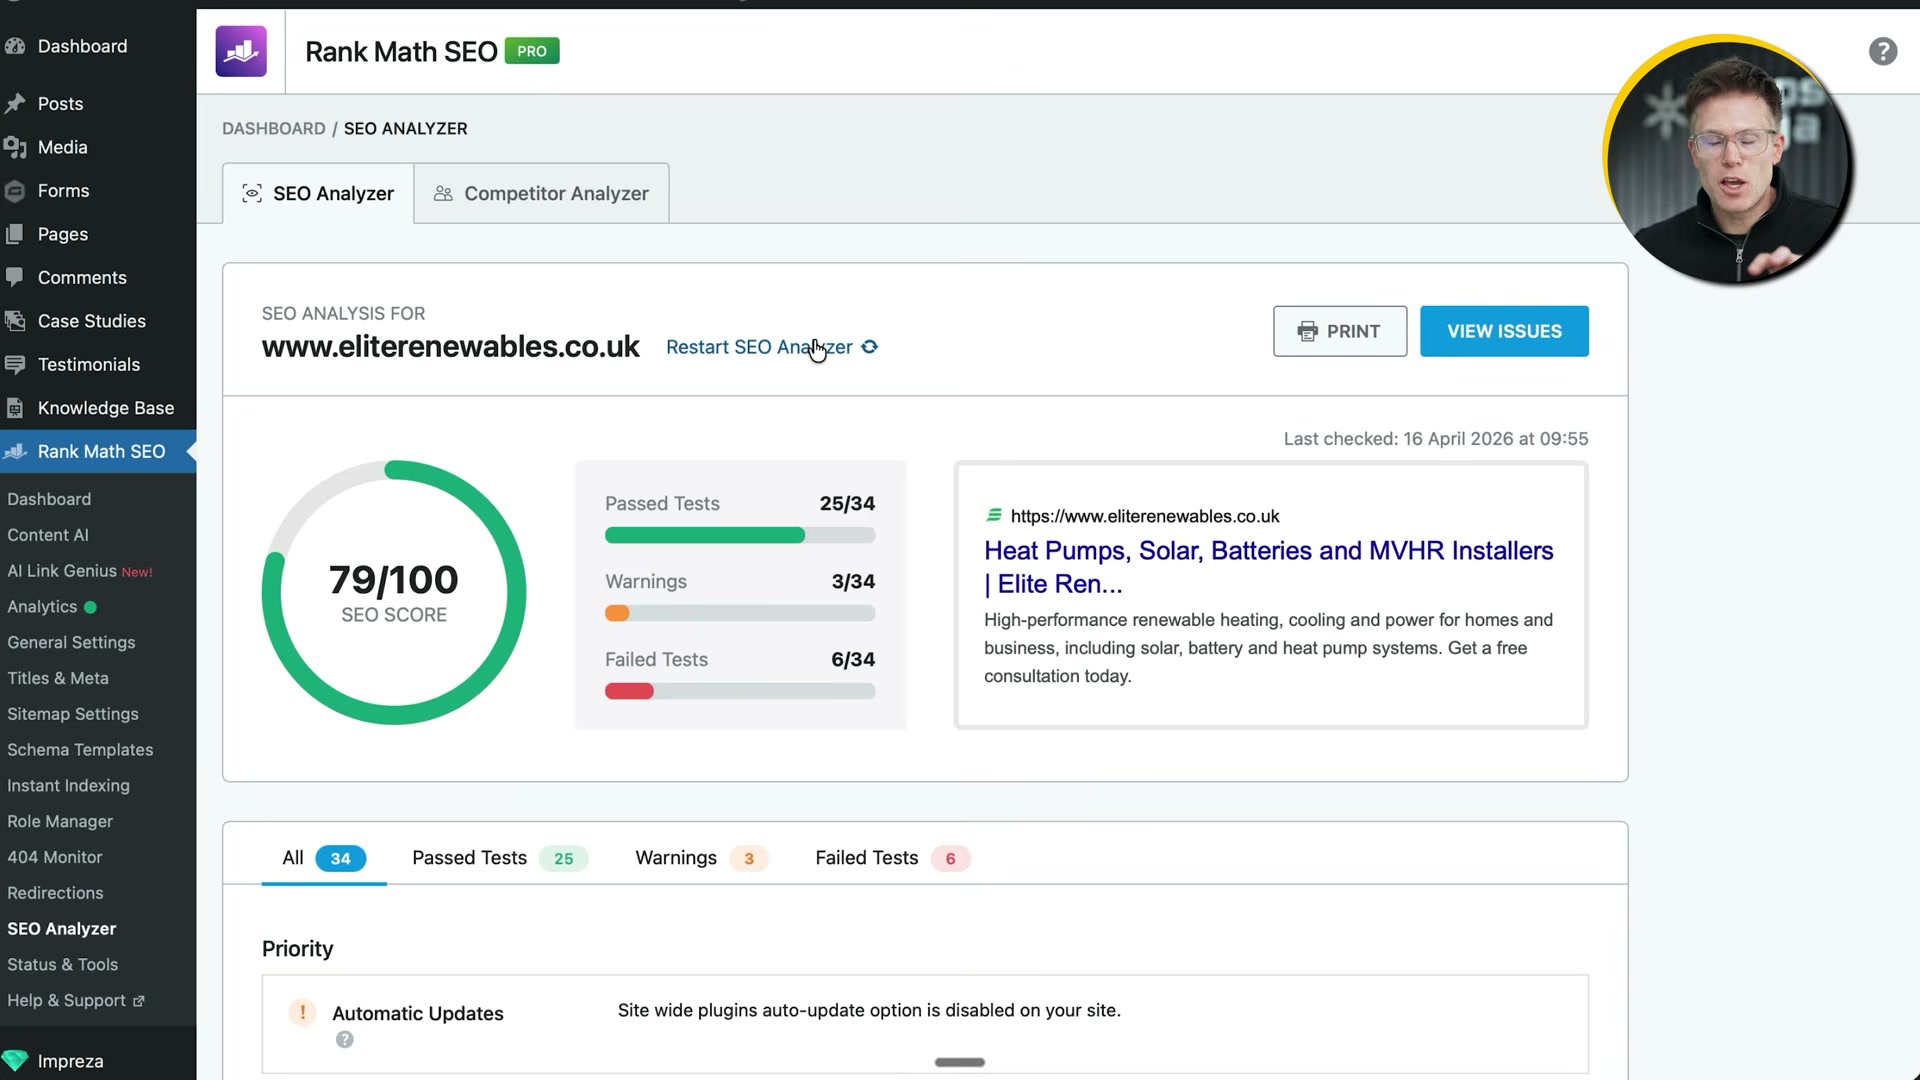Open Redirections submenu item
Screen dimensions: 1920x1080
[x=55, y=893]
